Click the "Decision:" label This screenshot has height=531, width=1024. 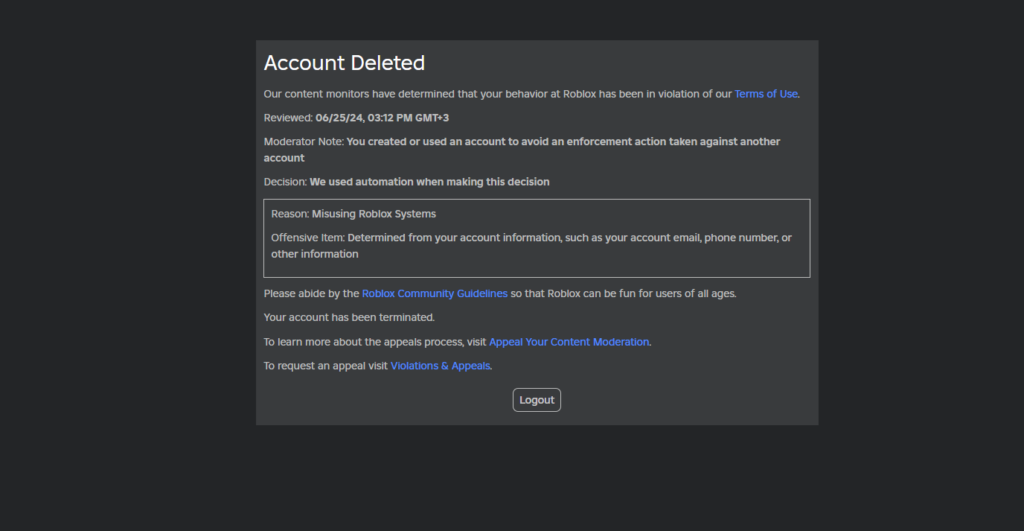click(285, 182)
